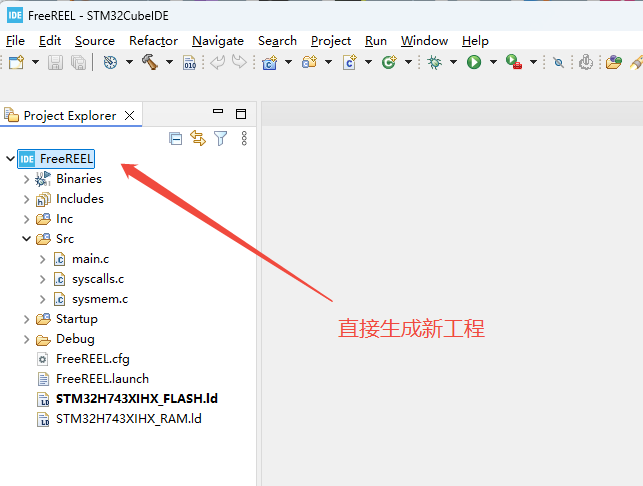Open the Run dropdown arrow
The width and height of the screenshot is (643, 486).
coord(493,62)
